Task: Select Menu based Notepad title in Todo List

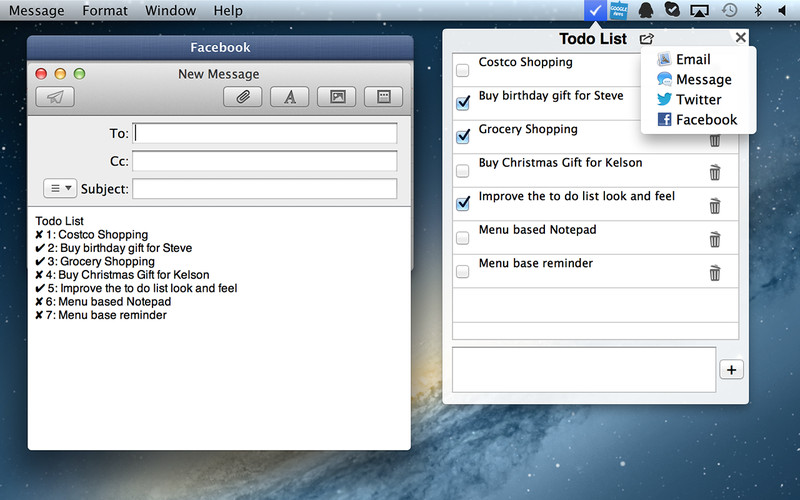Action: (x=537, y=230)
